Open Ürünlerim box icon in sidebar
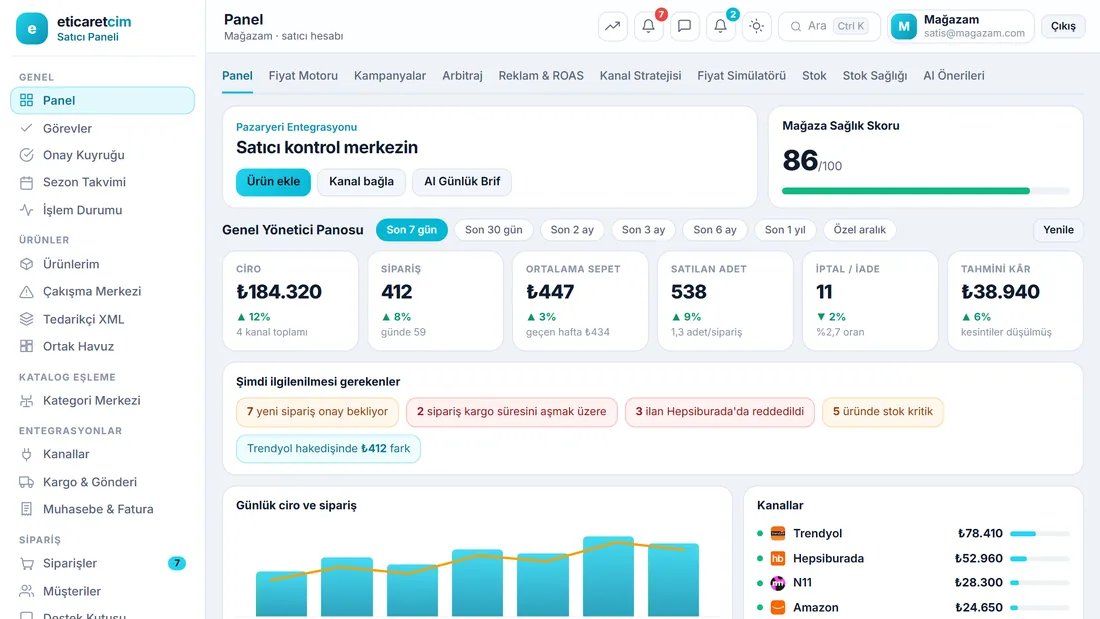Screen dimensions: 1100x619 pos(27,264)
